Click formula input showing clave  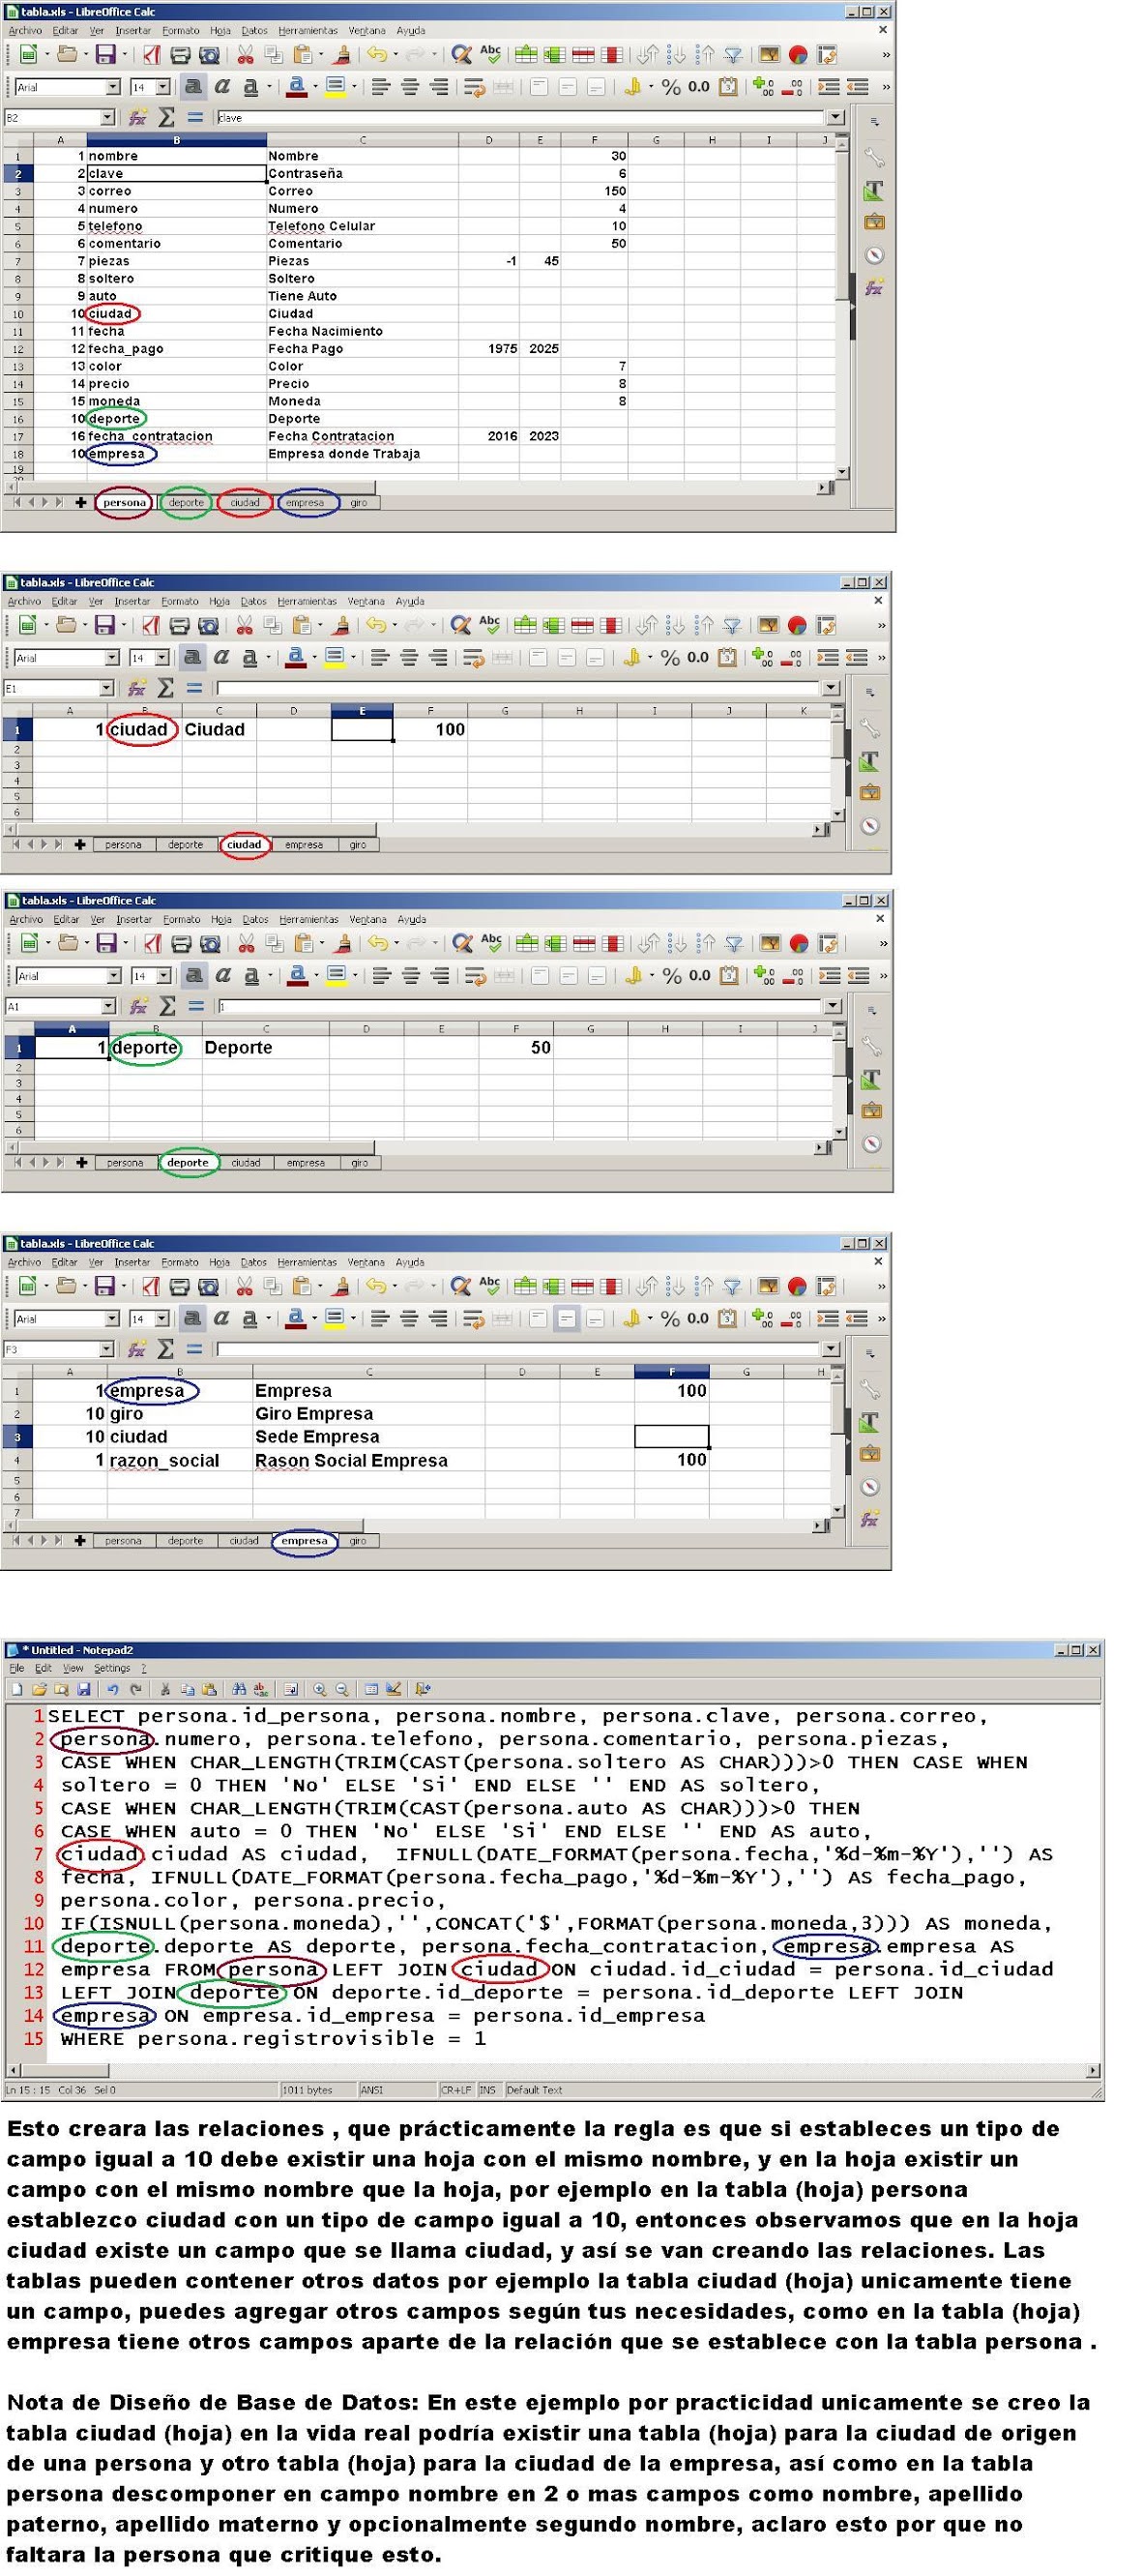[x=520, y=117]
